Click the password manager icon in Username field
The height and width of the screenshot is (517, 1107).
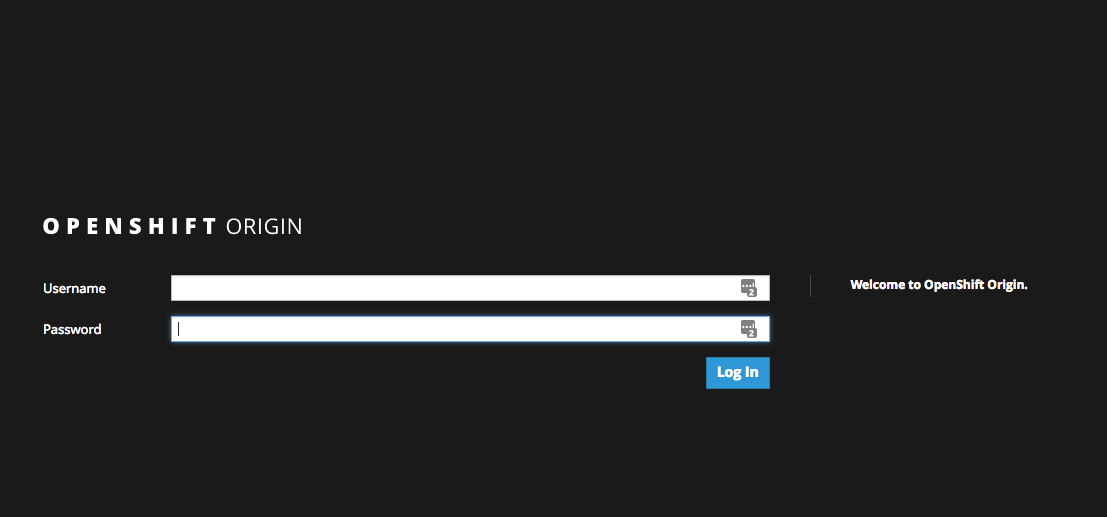click(748, 288)
